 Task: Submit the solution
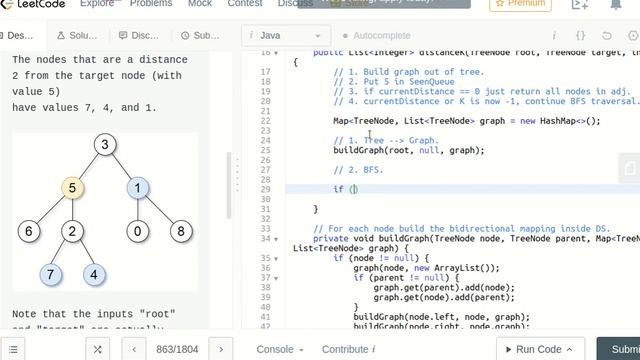click(619, 349)
